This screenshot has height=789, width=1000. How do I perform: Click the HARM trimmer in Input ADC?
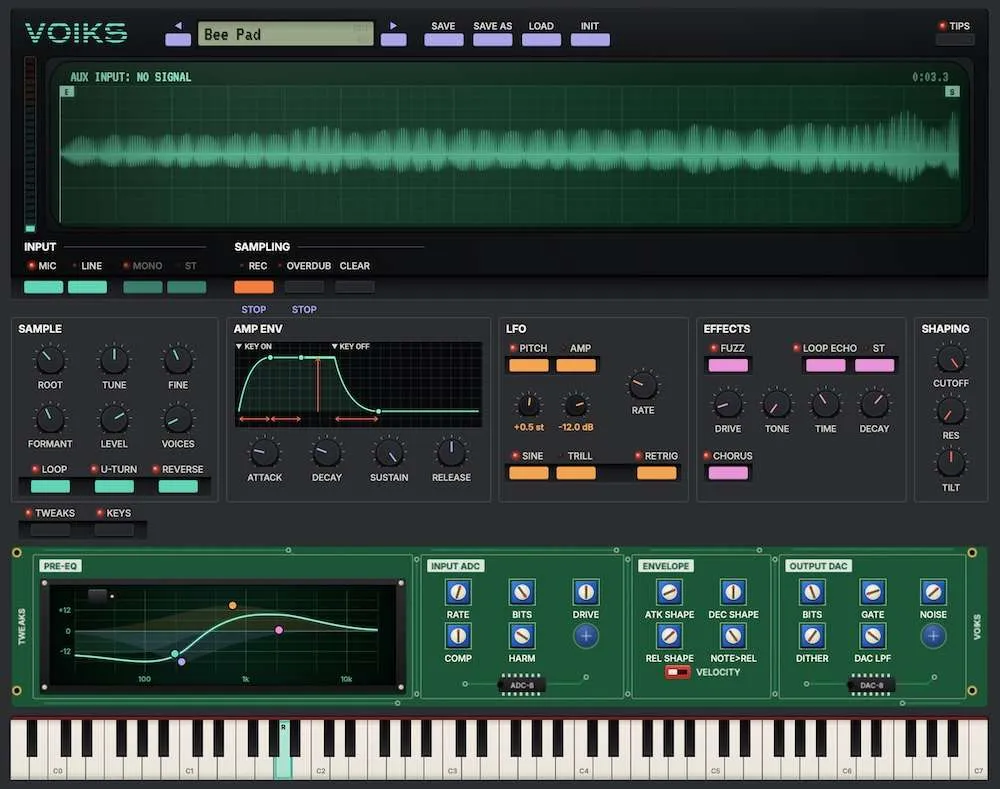(522, 636)
